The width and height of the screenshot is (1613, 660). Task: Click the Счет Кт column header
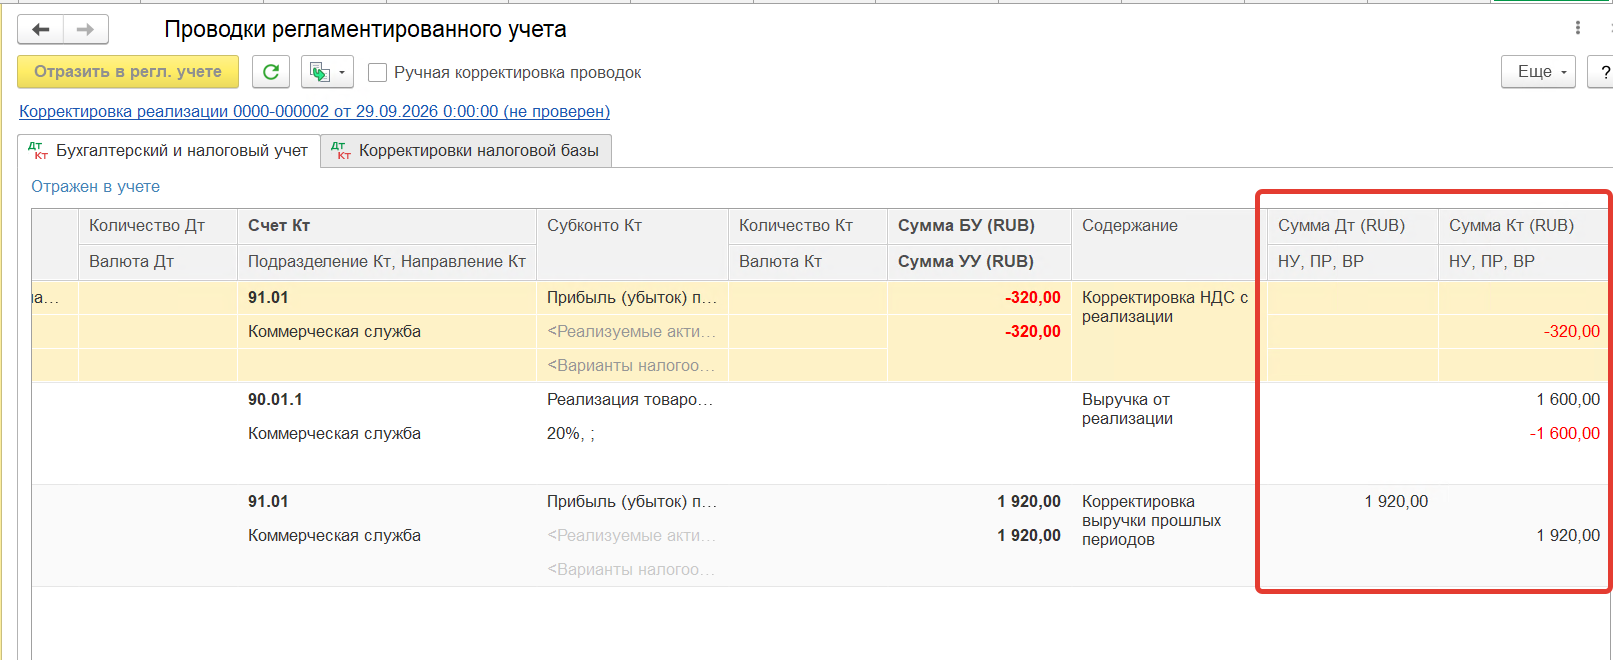click(387, 226)
